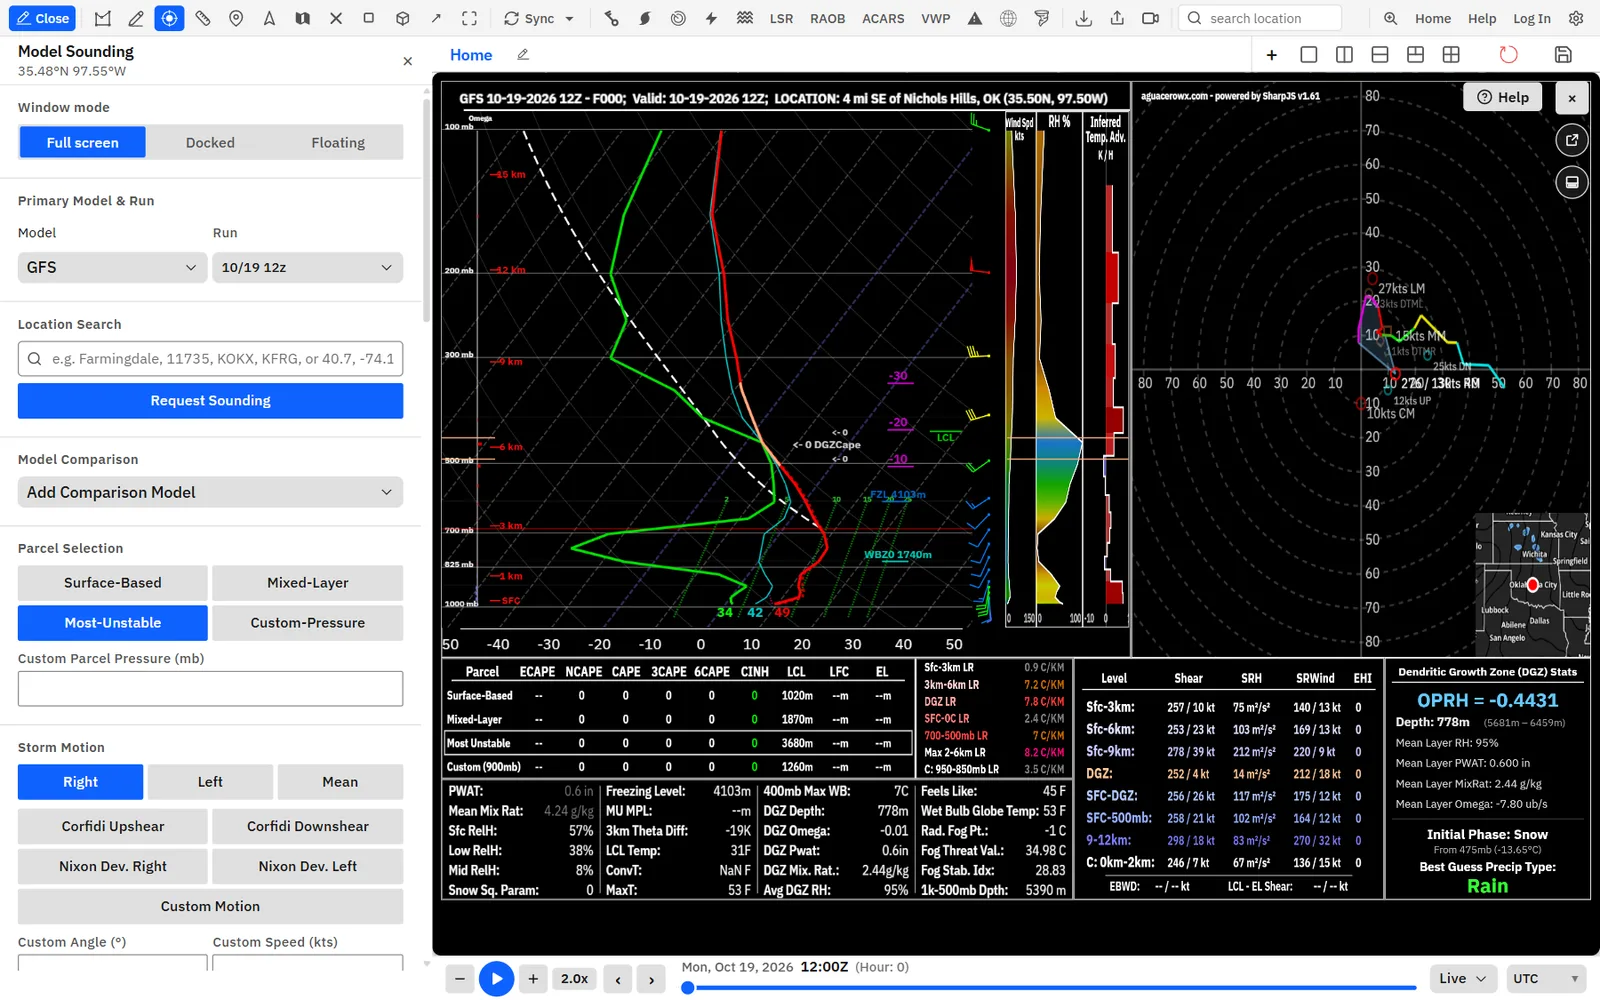This screenshot has width=1600, height=1000.
Task: Click the download icon
Action: click(1083, 18)
